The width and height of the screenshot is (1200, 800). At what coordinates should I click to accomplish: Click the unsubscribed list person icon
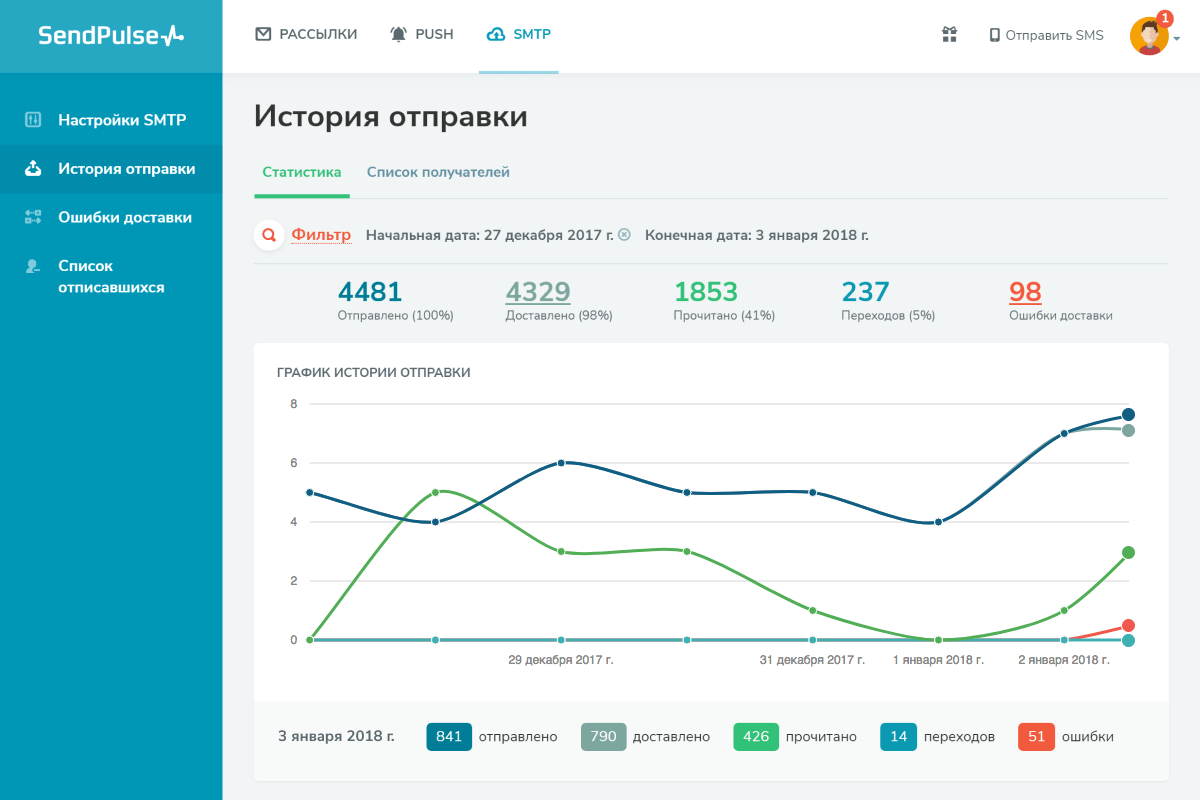coord(33,266)
